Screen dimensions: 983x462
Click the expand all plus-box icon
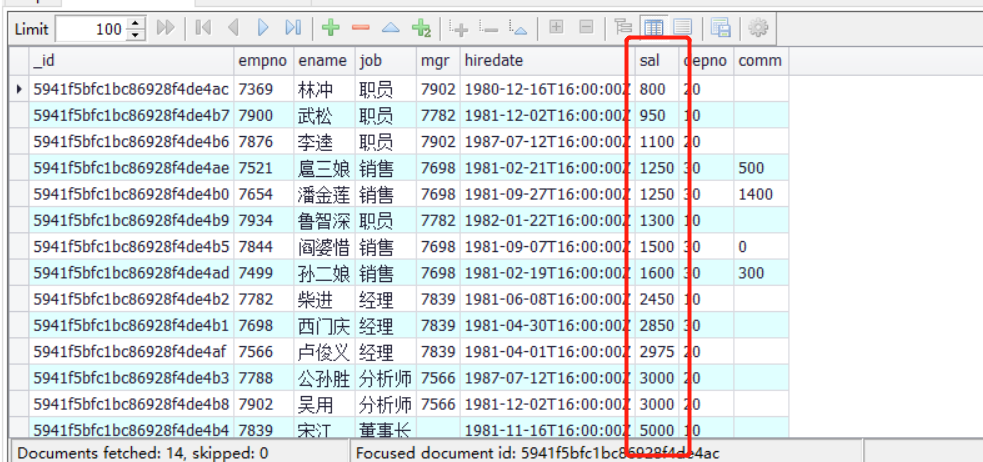coord(555,28)
